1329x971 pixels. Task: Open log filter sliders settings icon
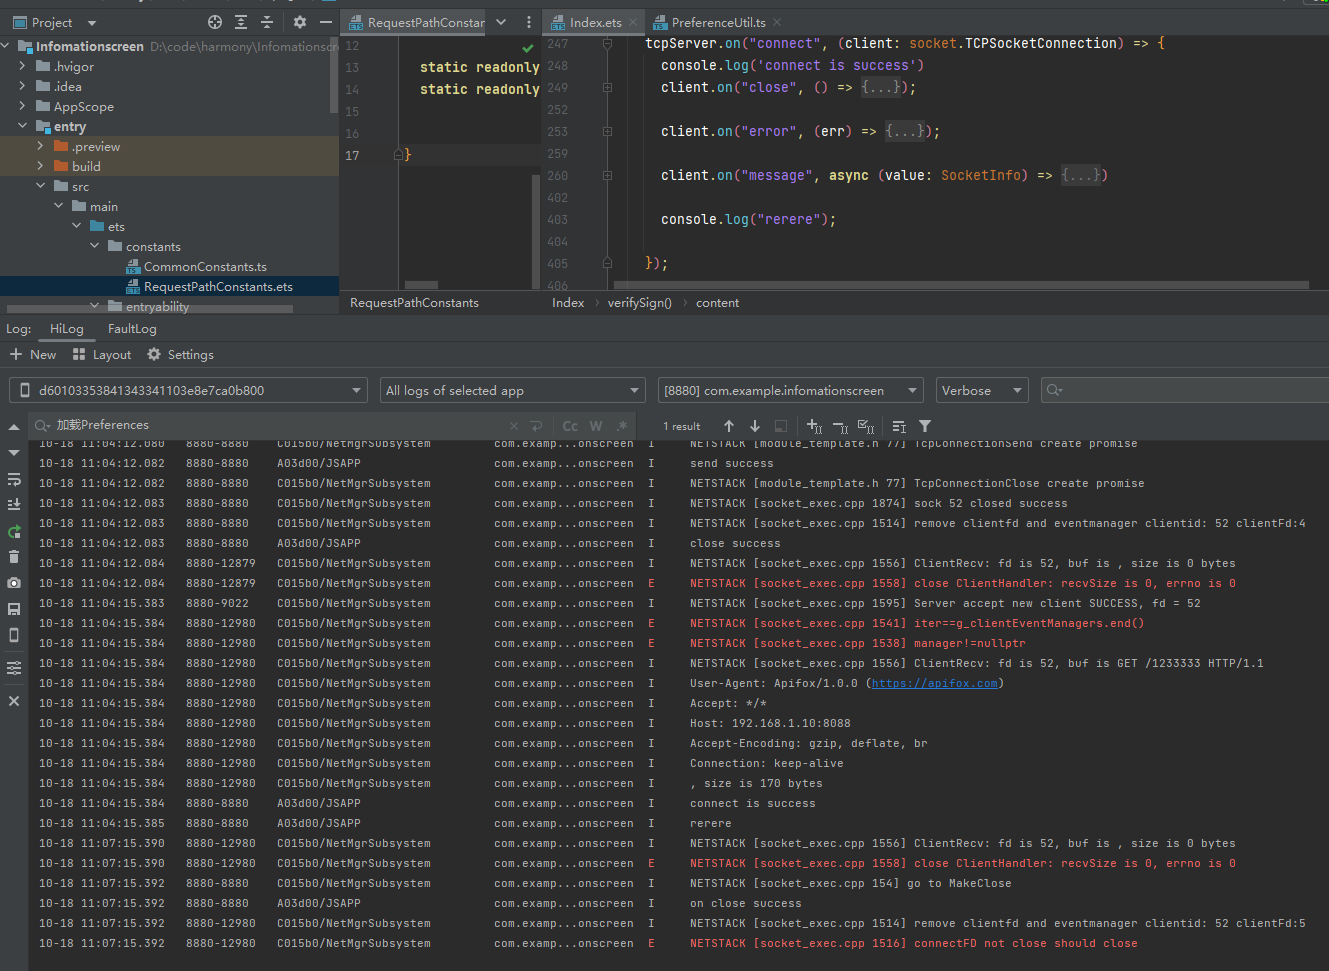pos(14,668)
